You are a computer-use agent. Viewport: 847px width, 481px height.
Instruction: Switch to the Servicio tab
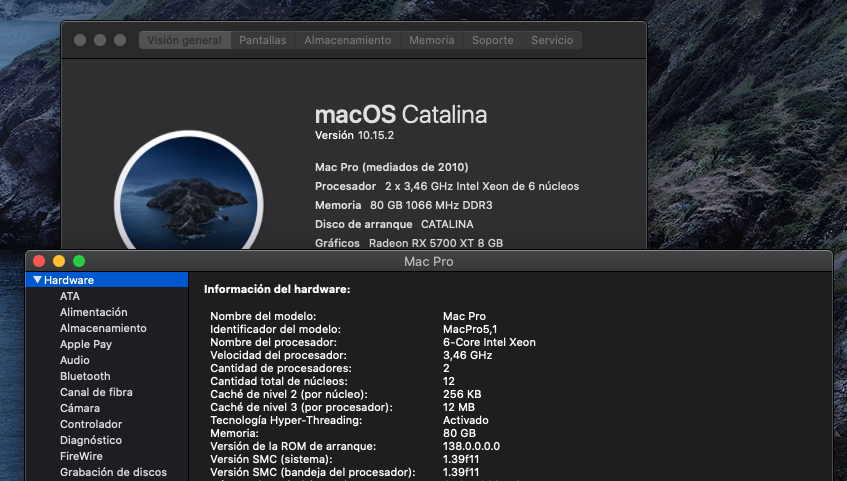[x=552, y=40]
